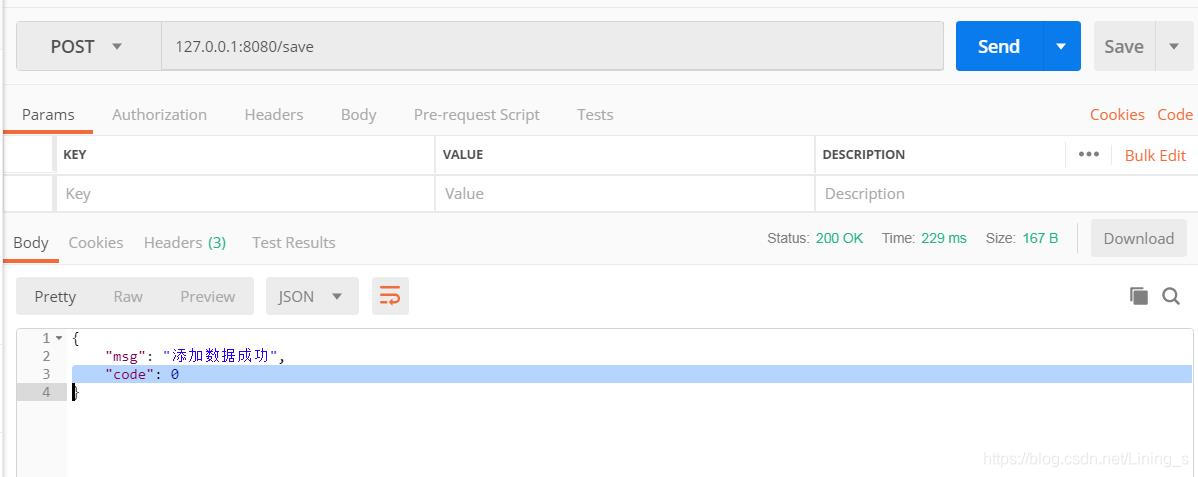Image resolution: width=1198 pixels, height=477 pixels.
Task: Toggle the line wrap icon
Action: pos(390,297)
